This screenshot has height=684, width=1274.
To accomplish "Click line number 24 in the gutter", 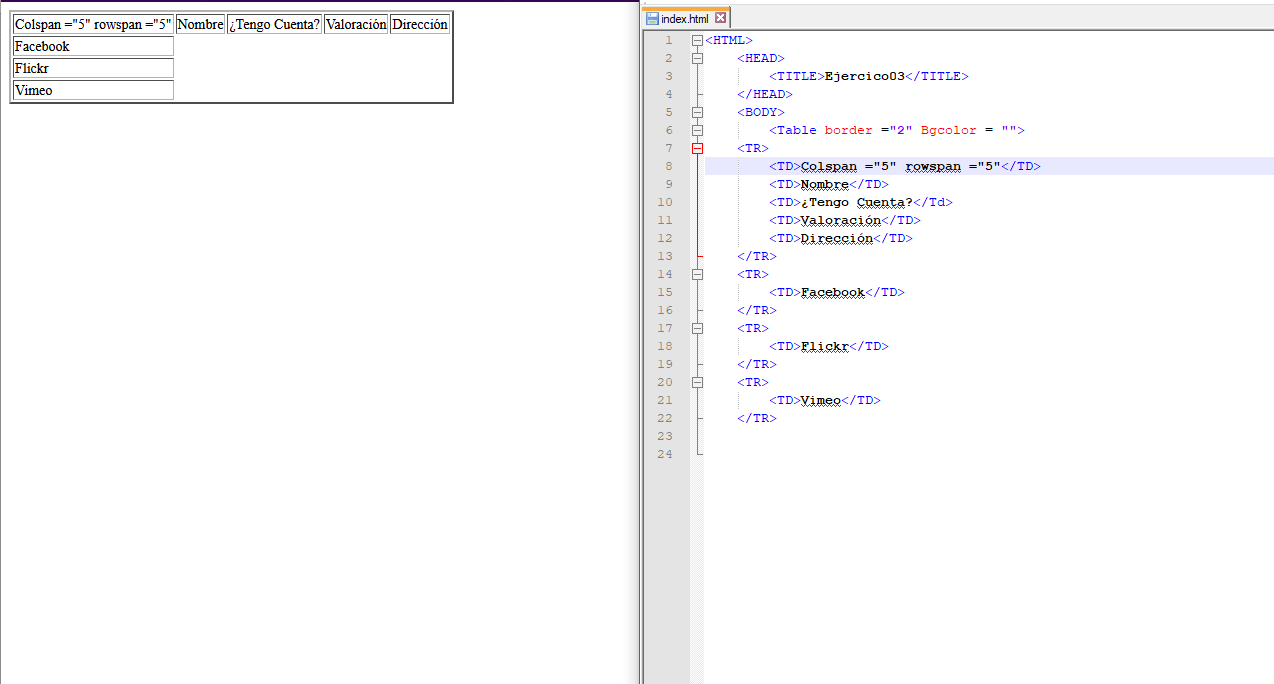I will (666, 454).
